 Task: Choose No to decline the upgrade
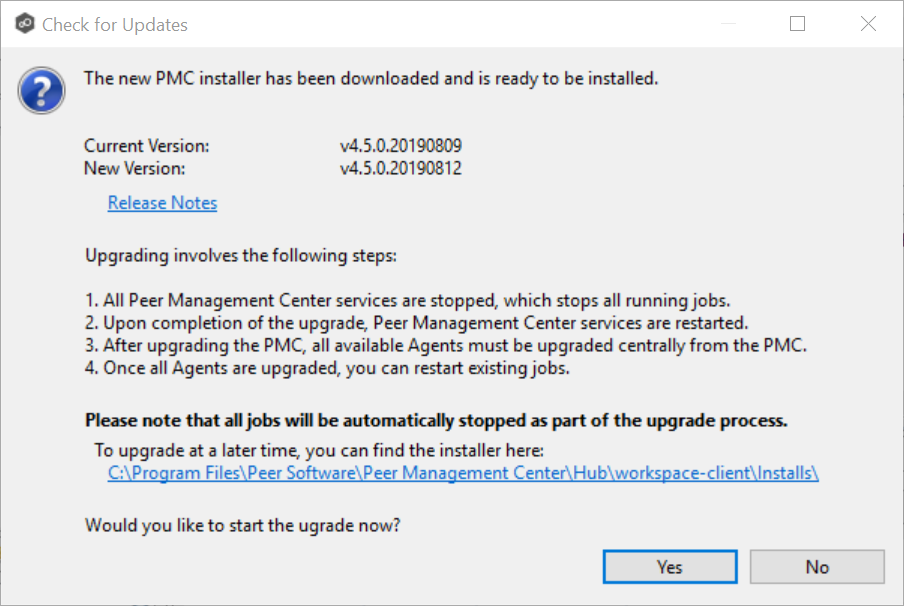(x=816, y=567)
